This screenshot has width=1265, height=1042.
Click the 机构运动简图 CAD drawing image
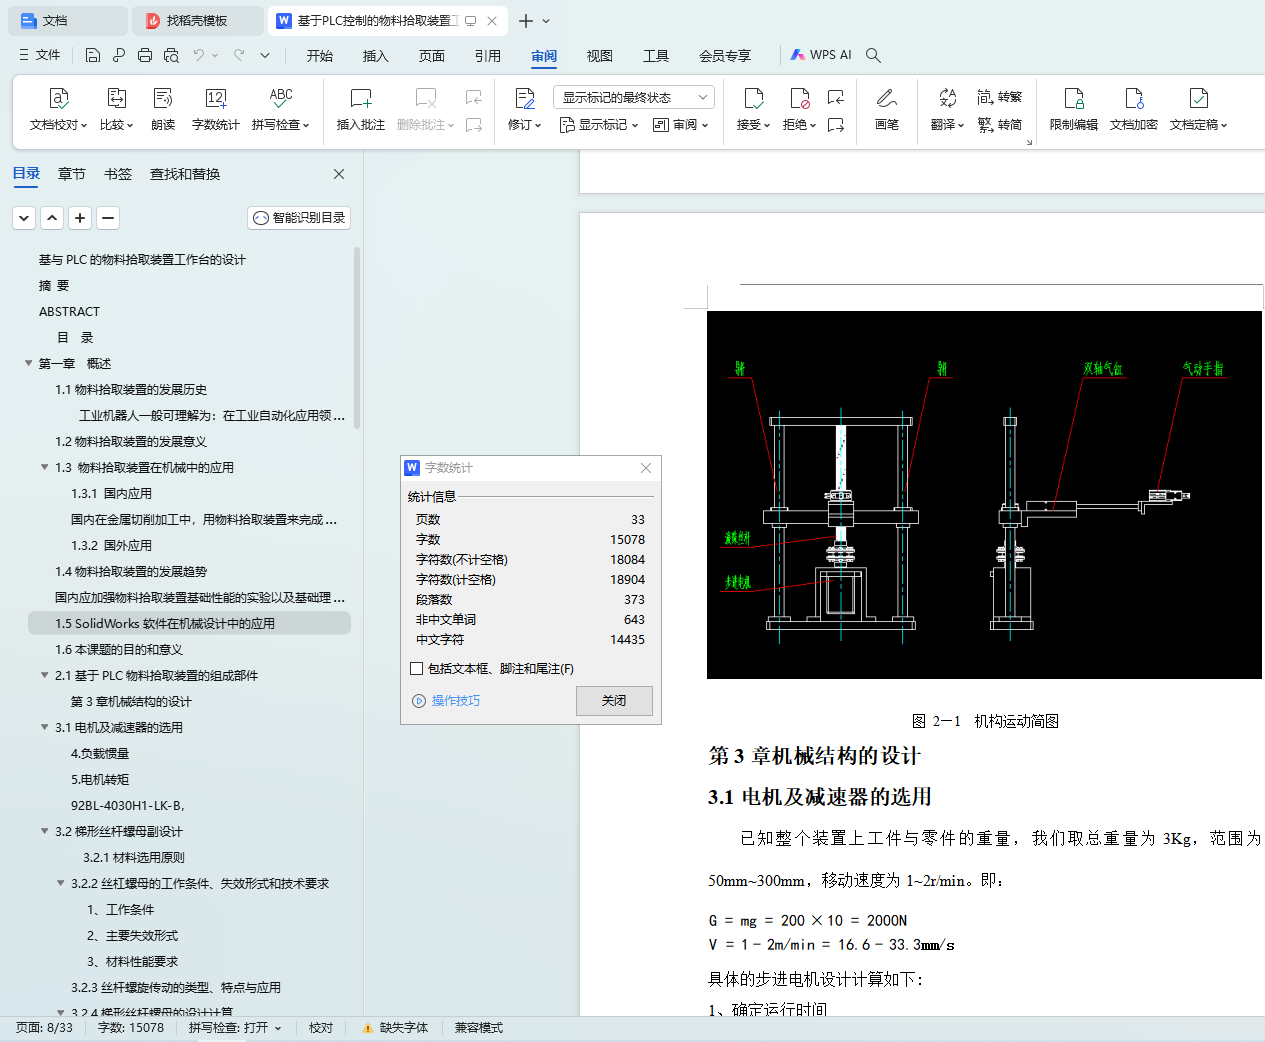click(984, 495)
